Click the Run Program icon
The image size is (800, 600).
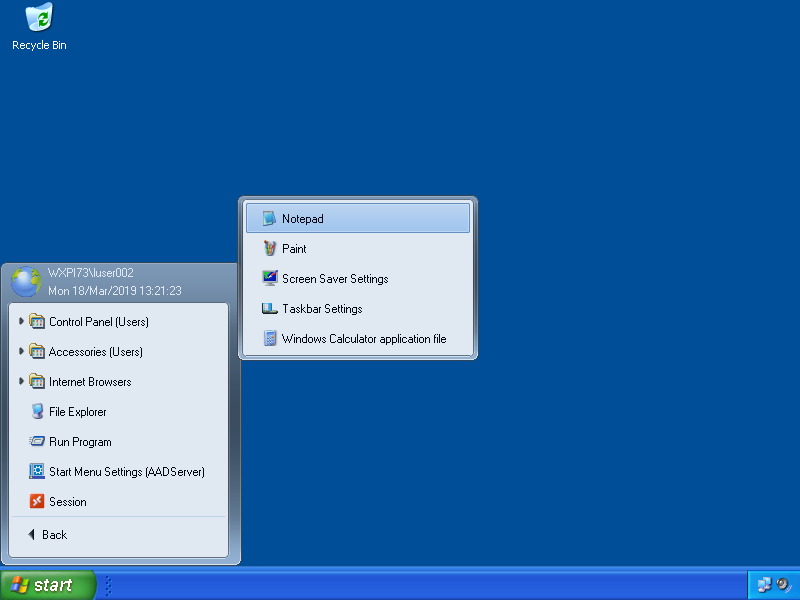[x=37, y=442]
